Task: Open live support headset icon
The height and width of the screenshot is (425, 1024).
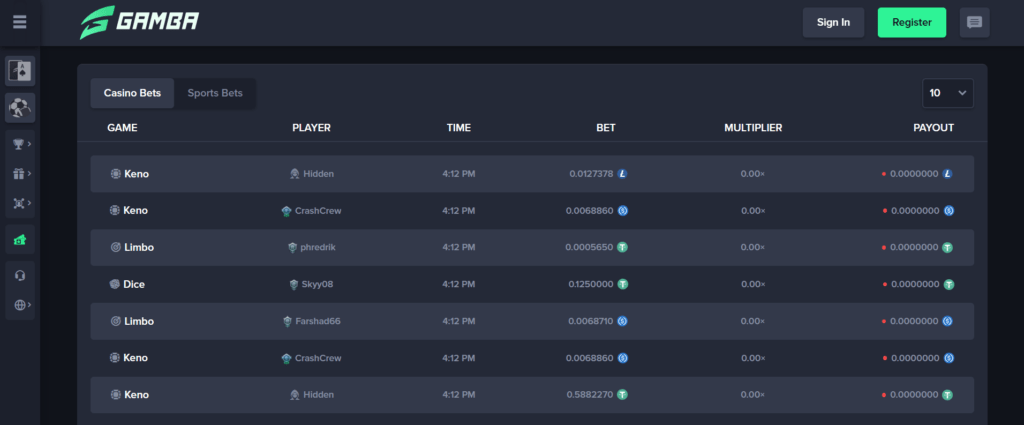Action: tap(20, 276)
